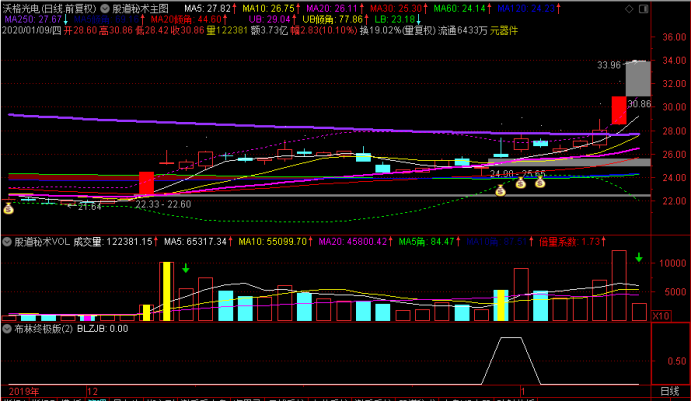Viewport: 692px width, 402px height.
Task: Click the money bag icon at the far left
Action: click(8, 208)
